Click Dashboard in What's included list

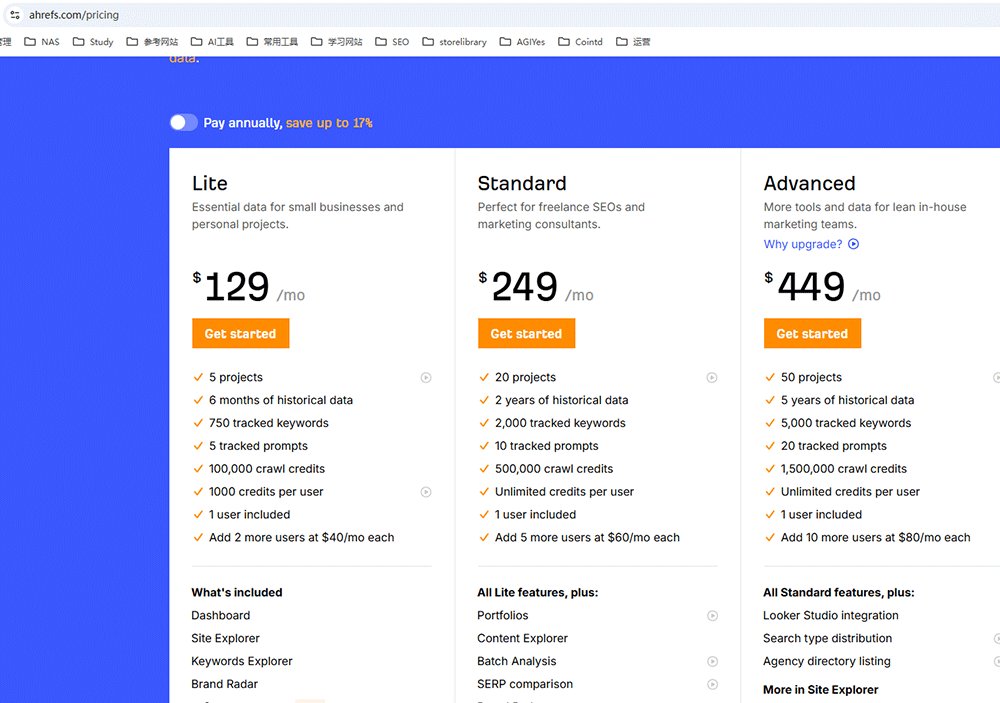(x=221, y=616)
